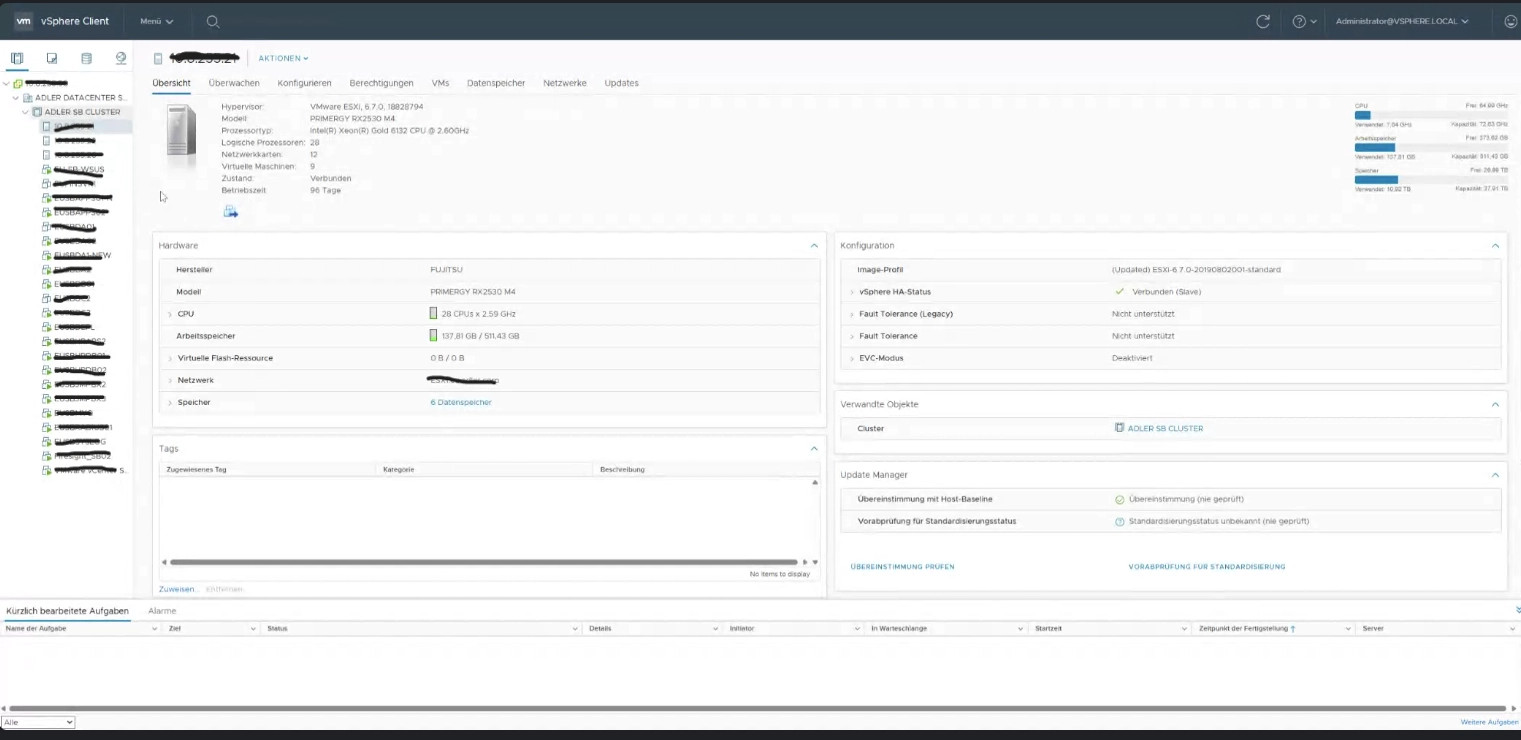Collapse the Update Manager panel
Image resolution: width=1521 pixels, height=740 pixels.
[x=1495, y=475]
